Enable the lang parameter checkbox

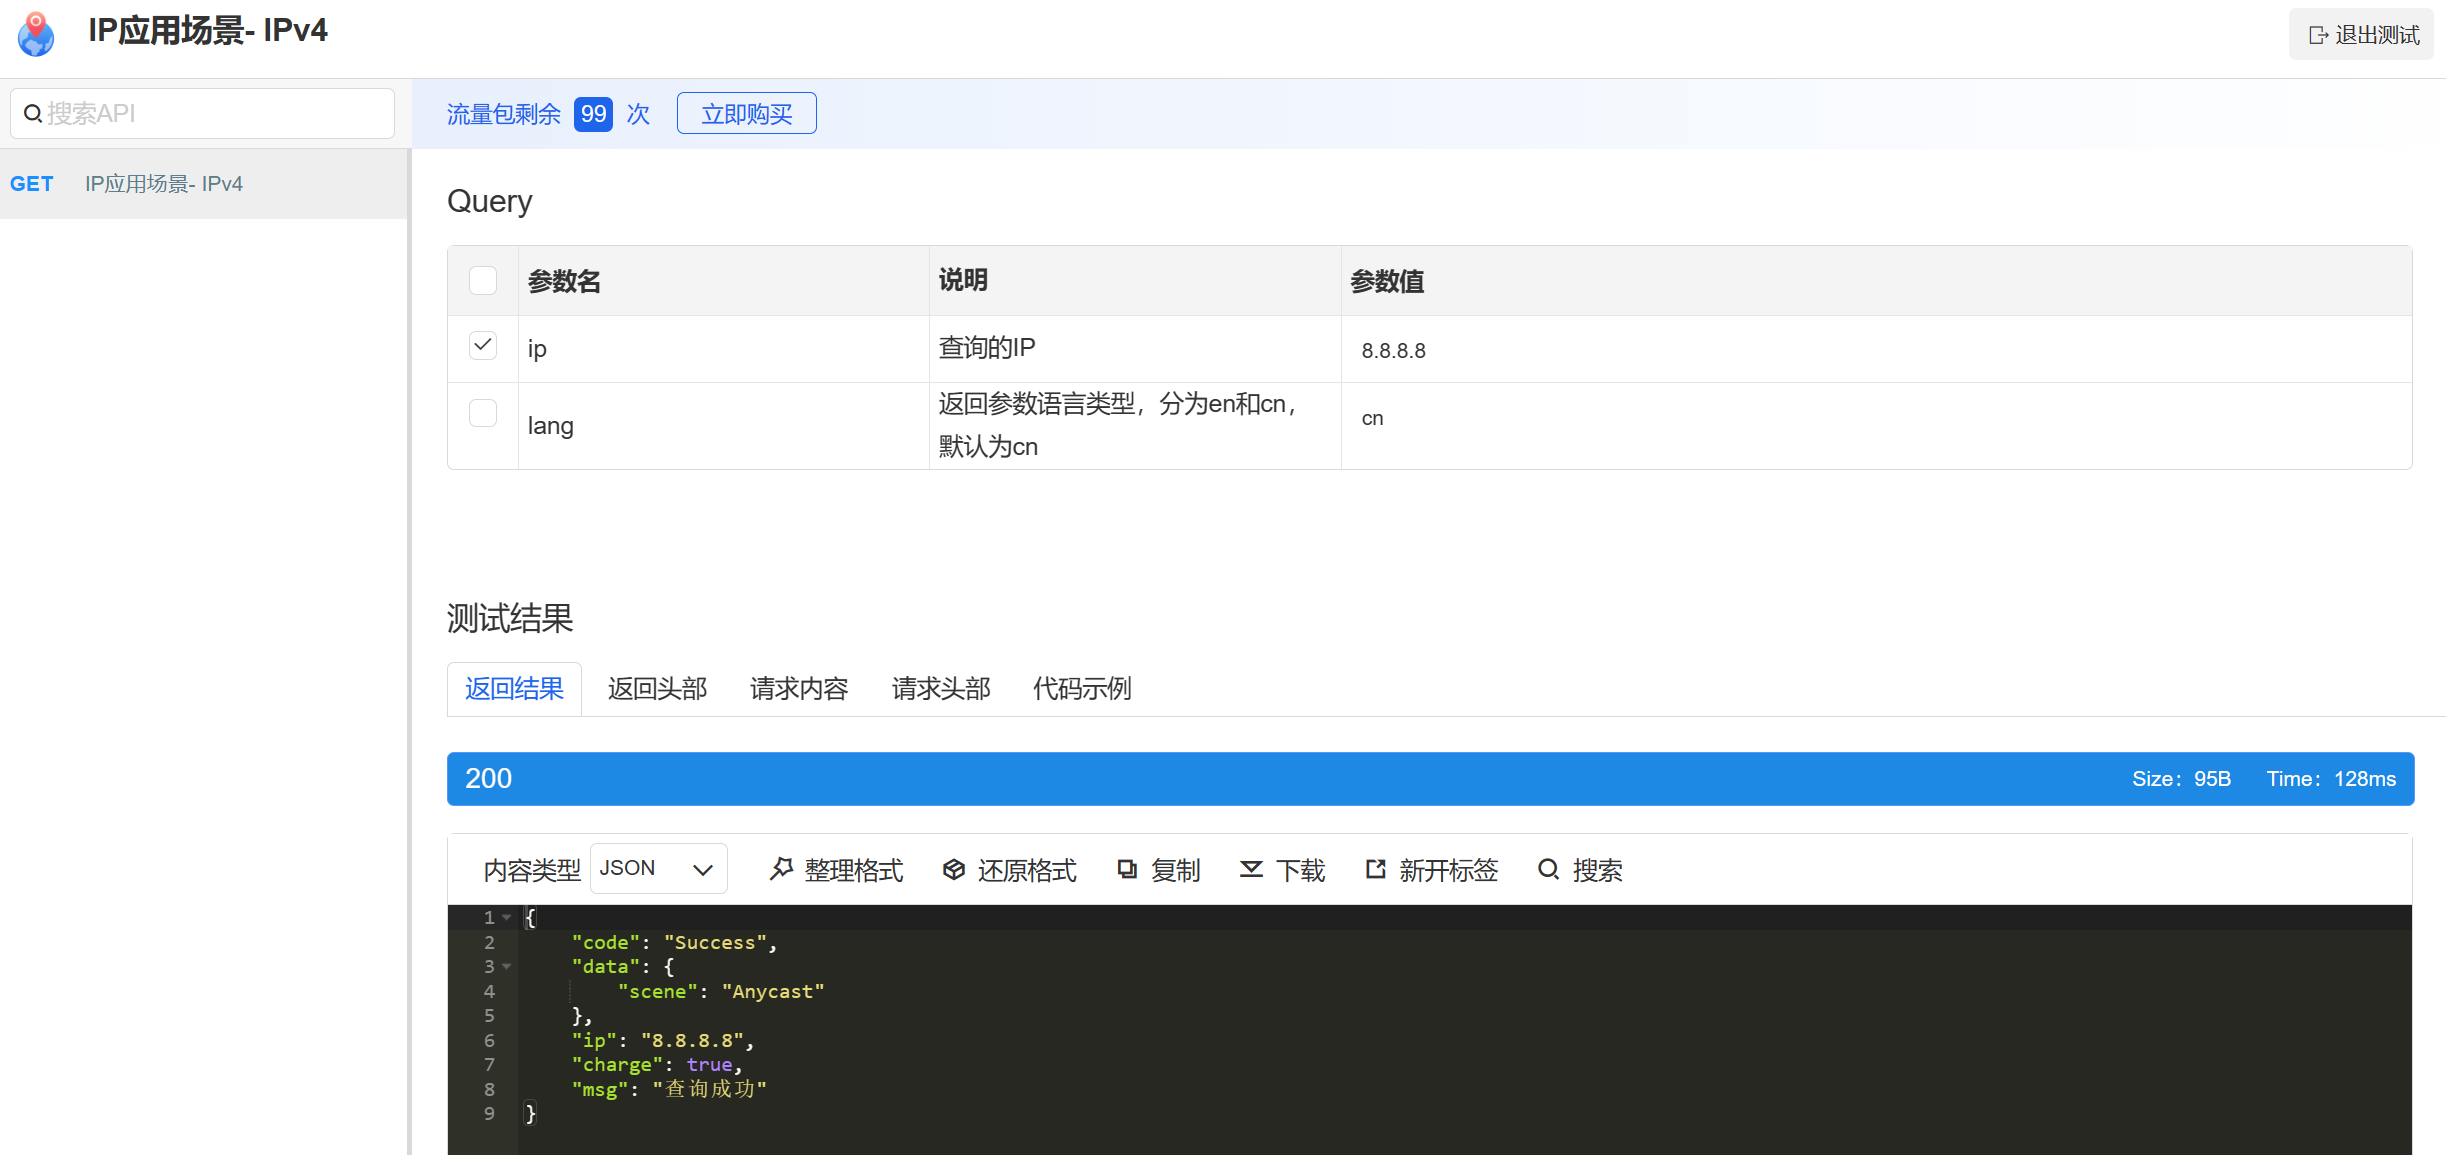(483, 413)
